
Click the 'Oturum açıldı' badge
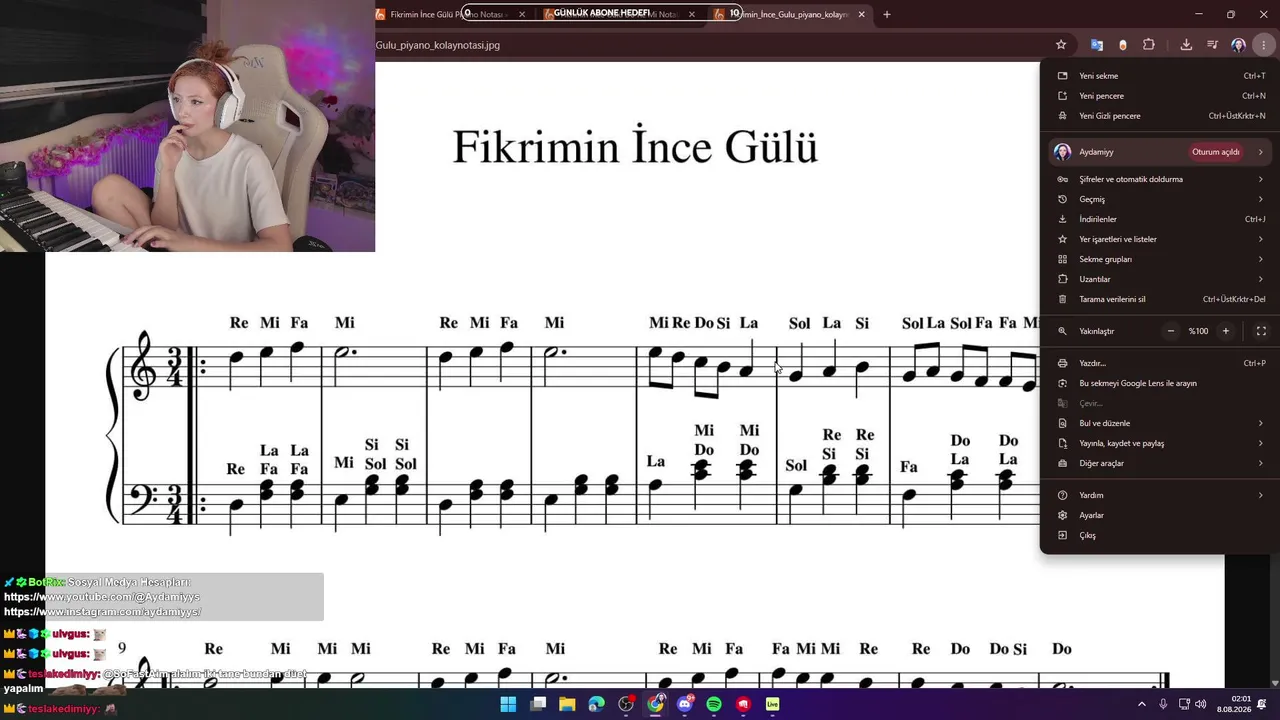[x=1216, y=152]
